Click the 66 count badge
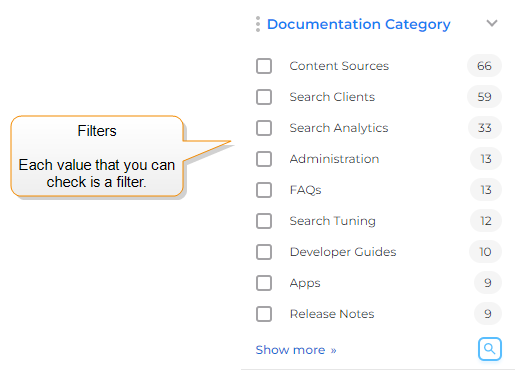Viewport: 515px width, 370px height. [x=484, y=66]
